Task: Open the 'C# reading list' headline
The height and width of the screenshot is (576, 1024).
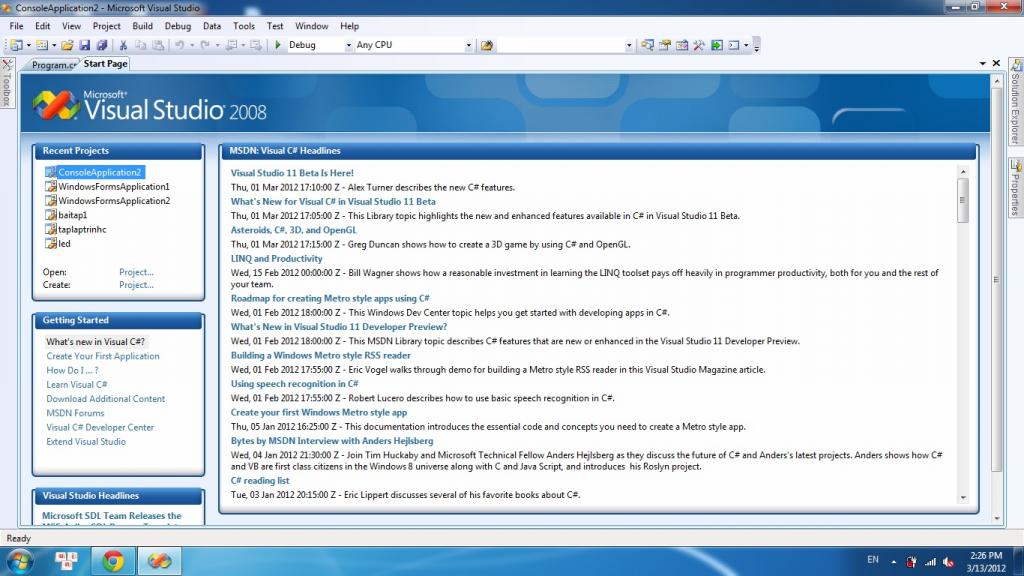Action: pos(260,481)
